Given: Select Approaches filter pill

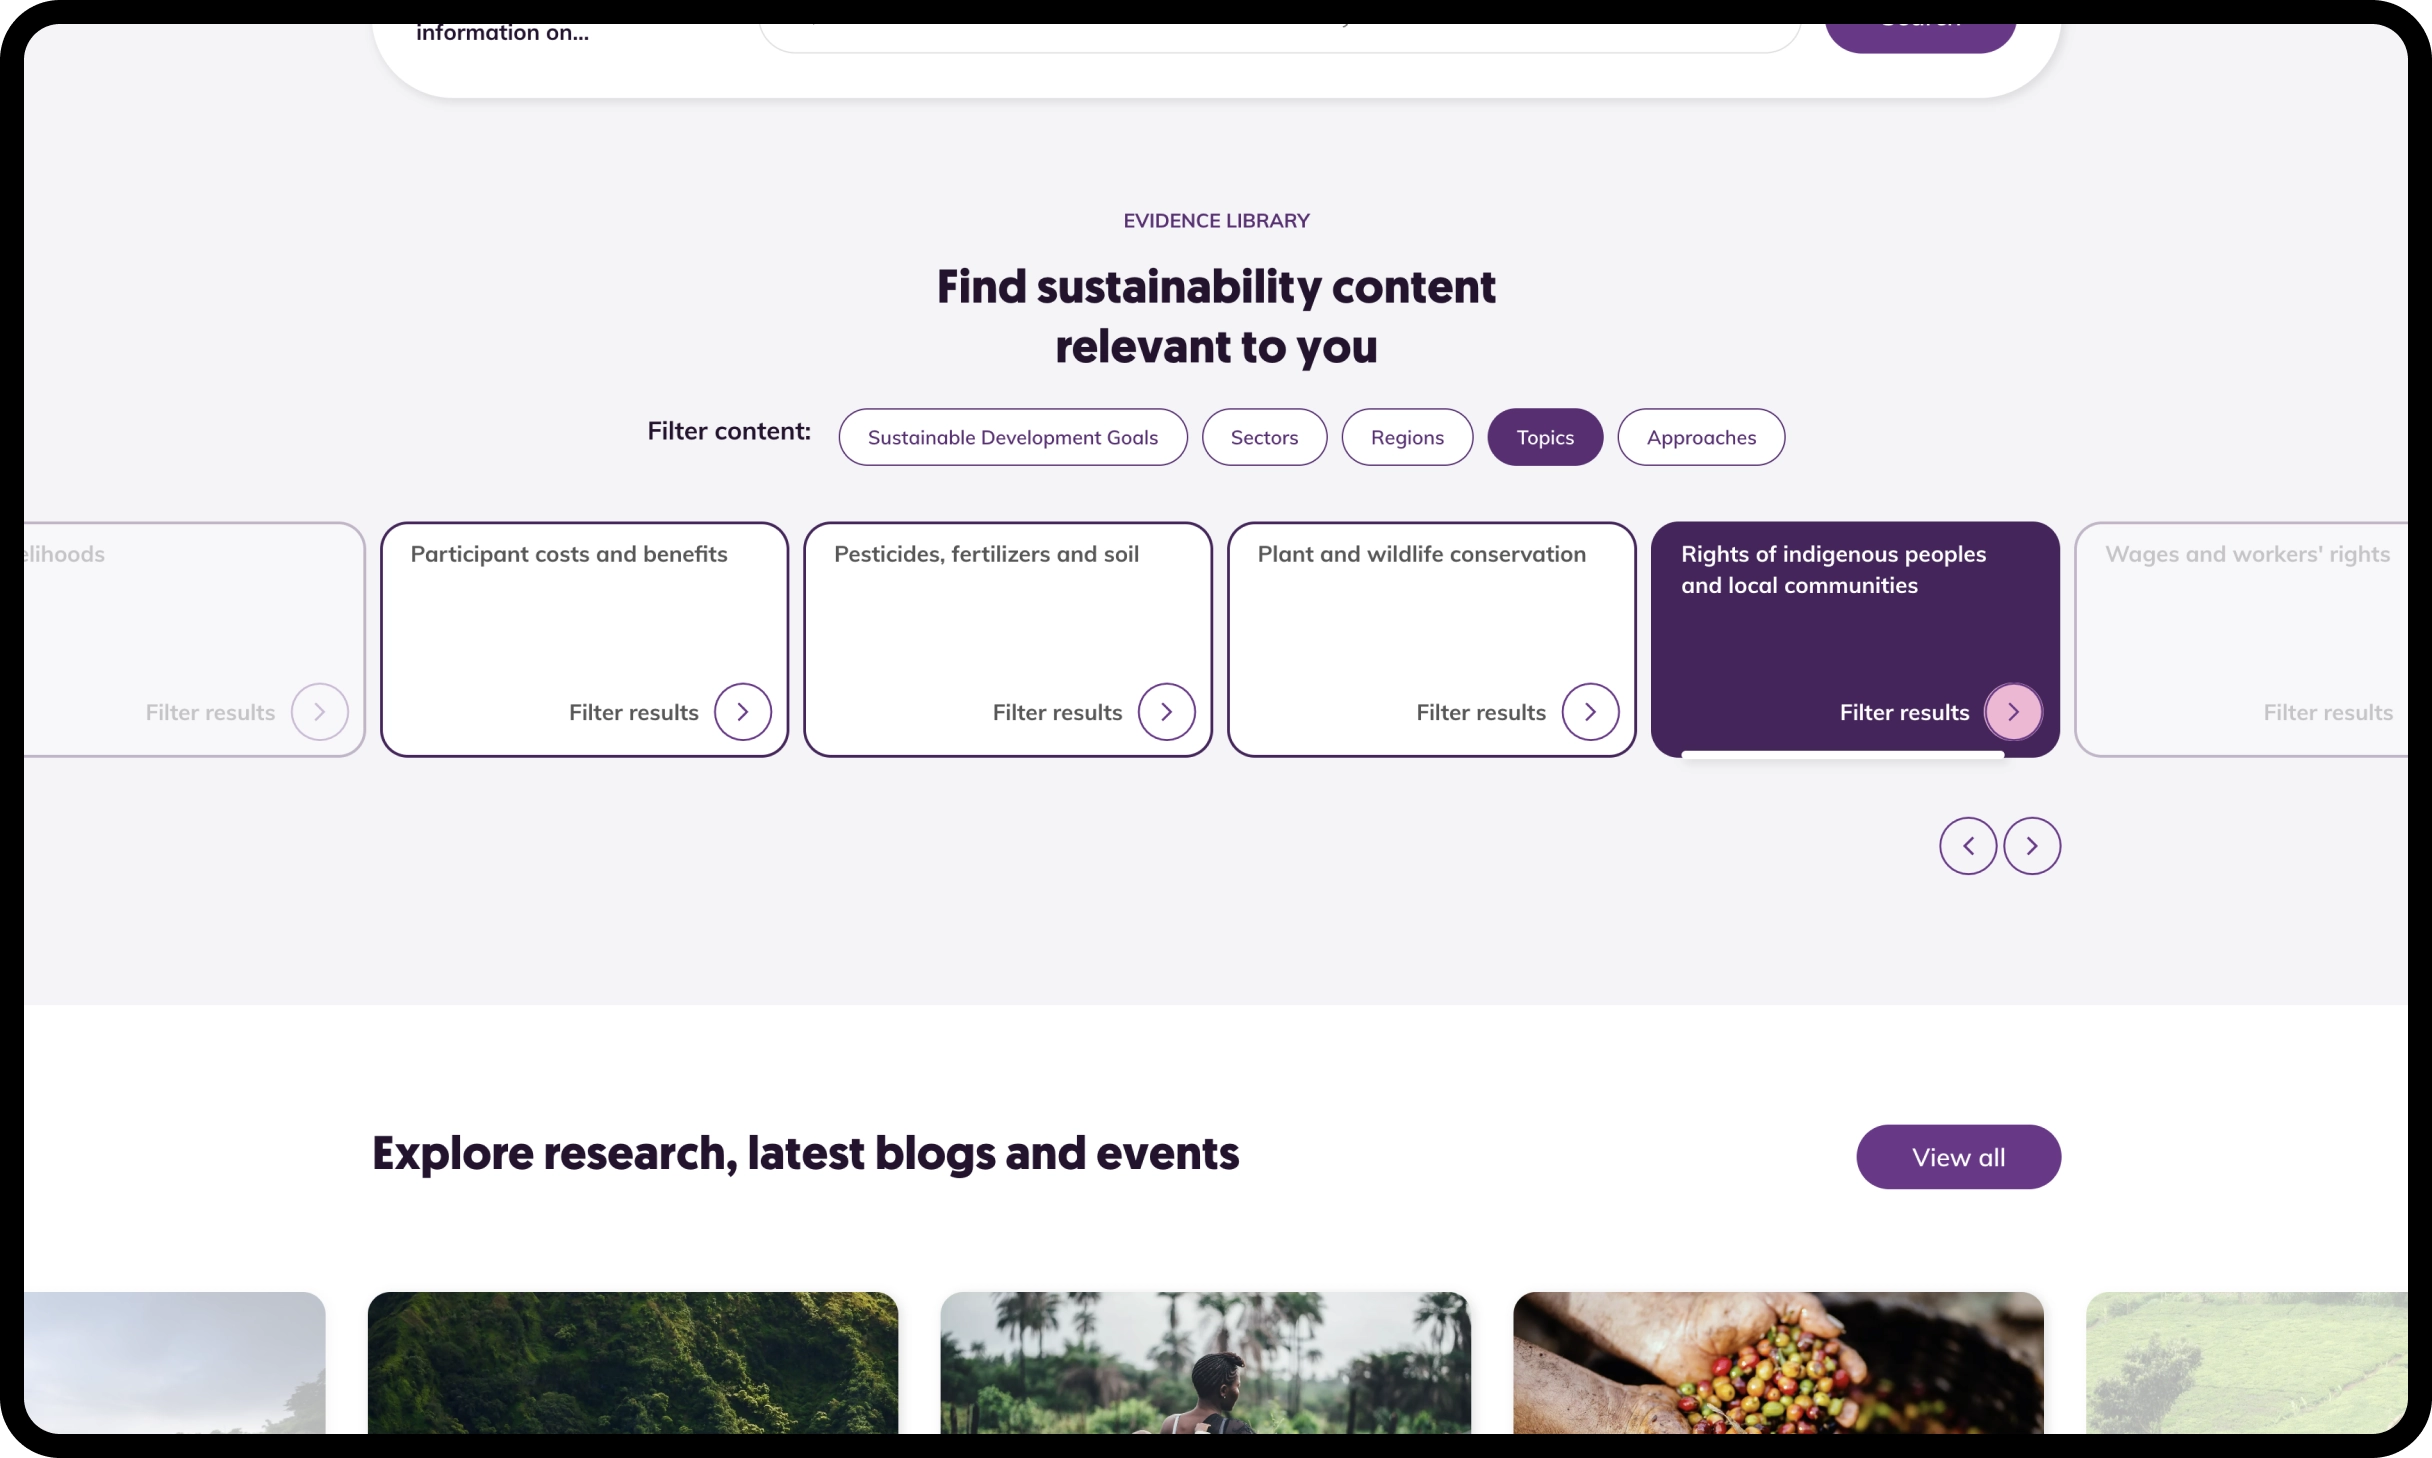Looking at the screenshot, I should [1701, 437].
